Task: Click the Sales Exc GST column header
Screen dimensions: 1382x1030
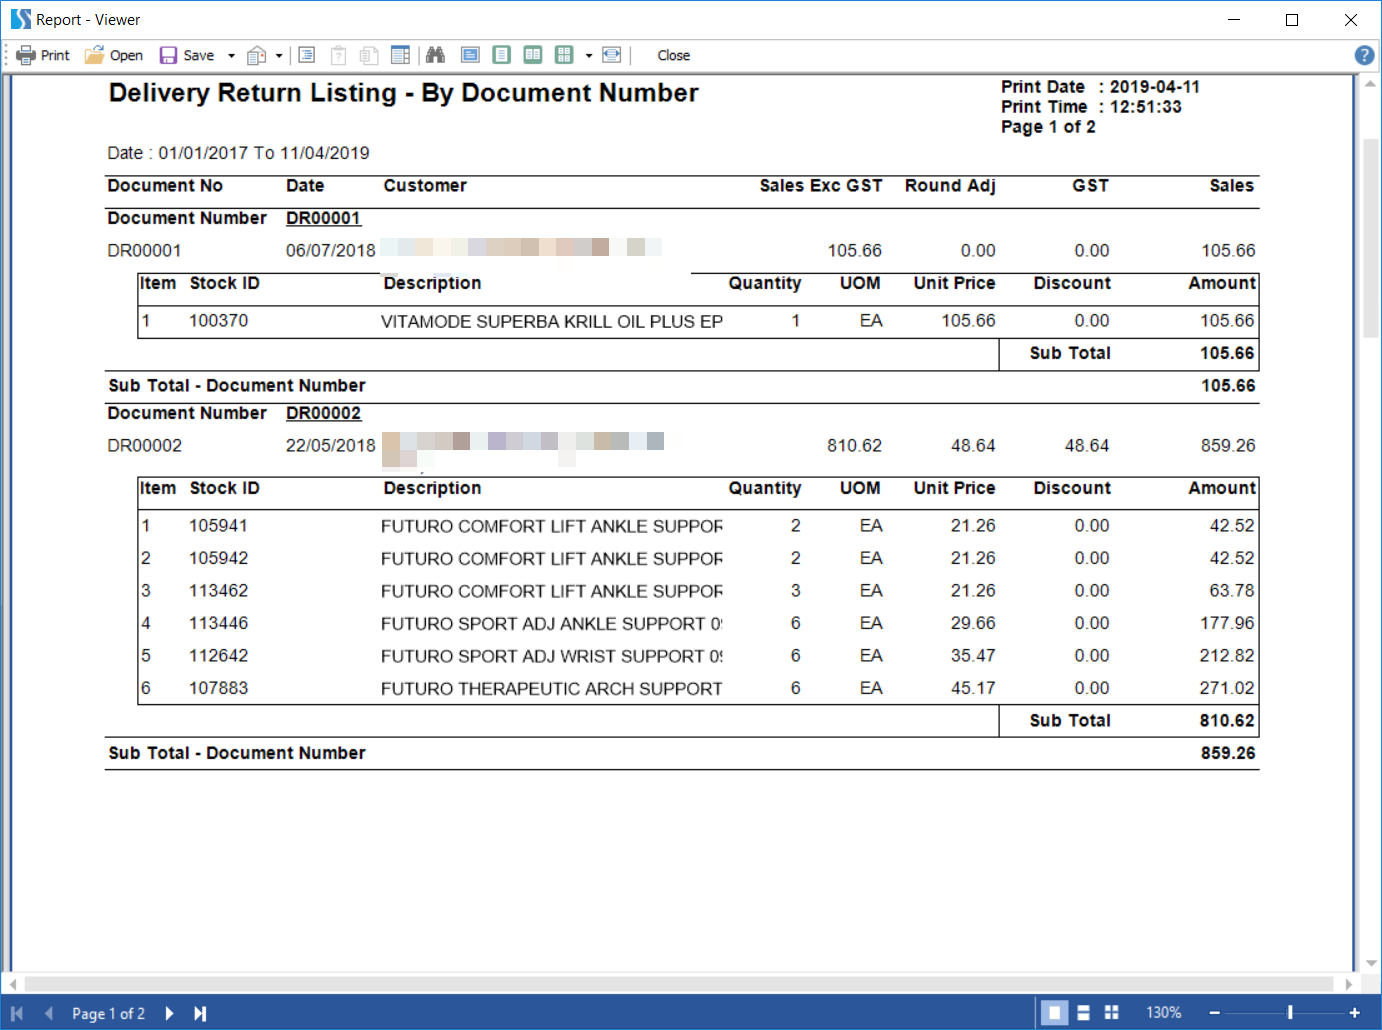Action: click(x=821, y=186)
